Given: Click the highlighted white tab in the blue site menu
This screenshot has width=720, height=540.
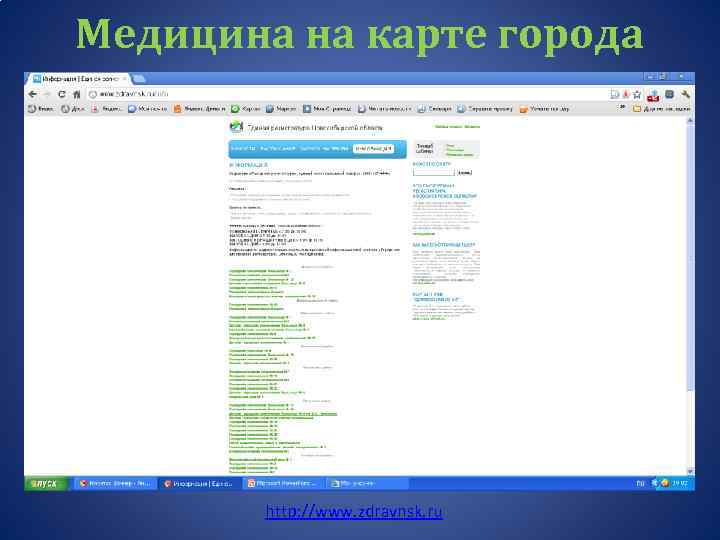Looking at the screenshot, I should (373, 149).
